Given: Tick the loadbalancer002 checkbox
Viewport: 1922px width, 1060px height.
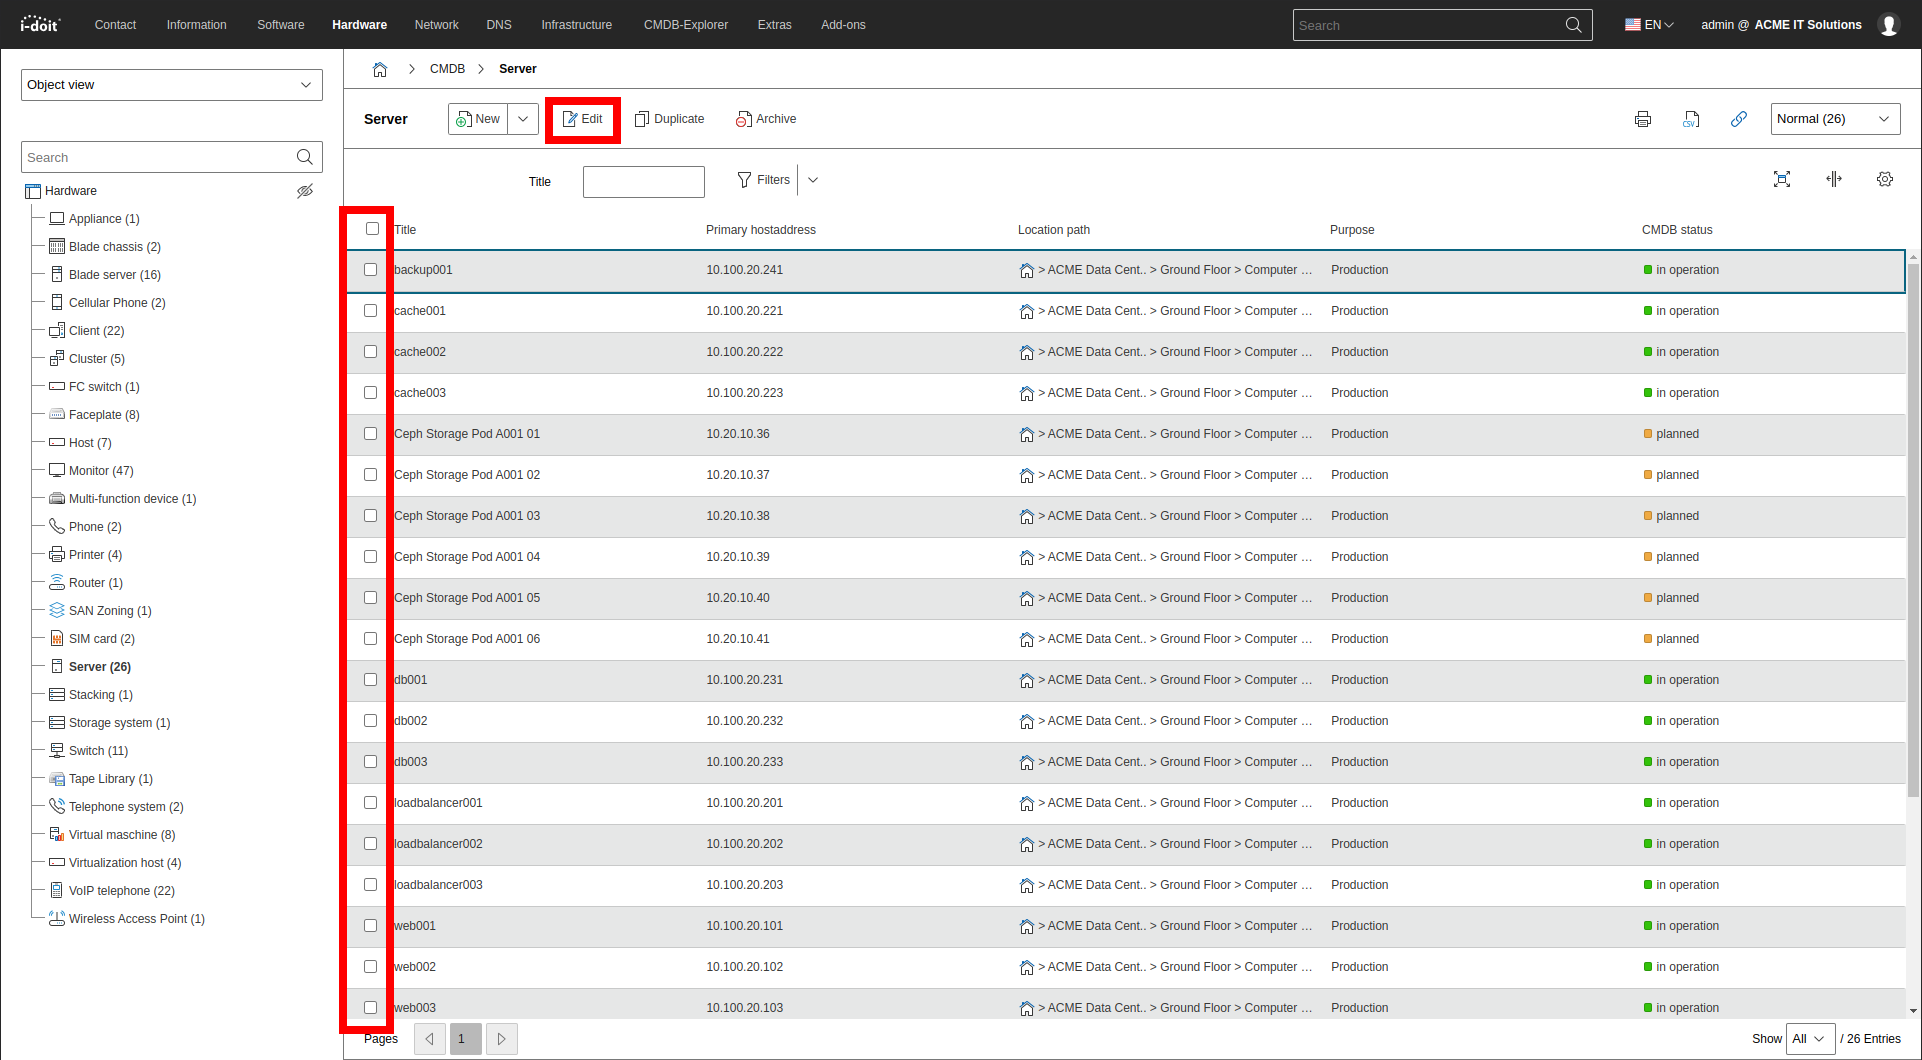Looking at the screenshot, I should [371, 844].
